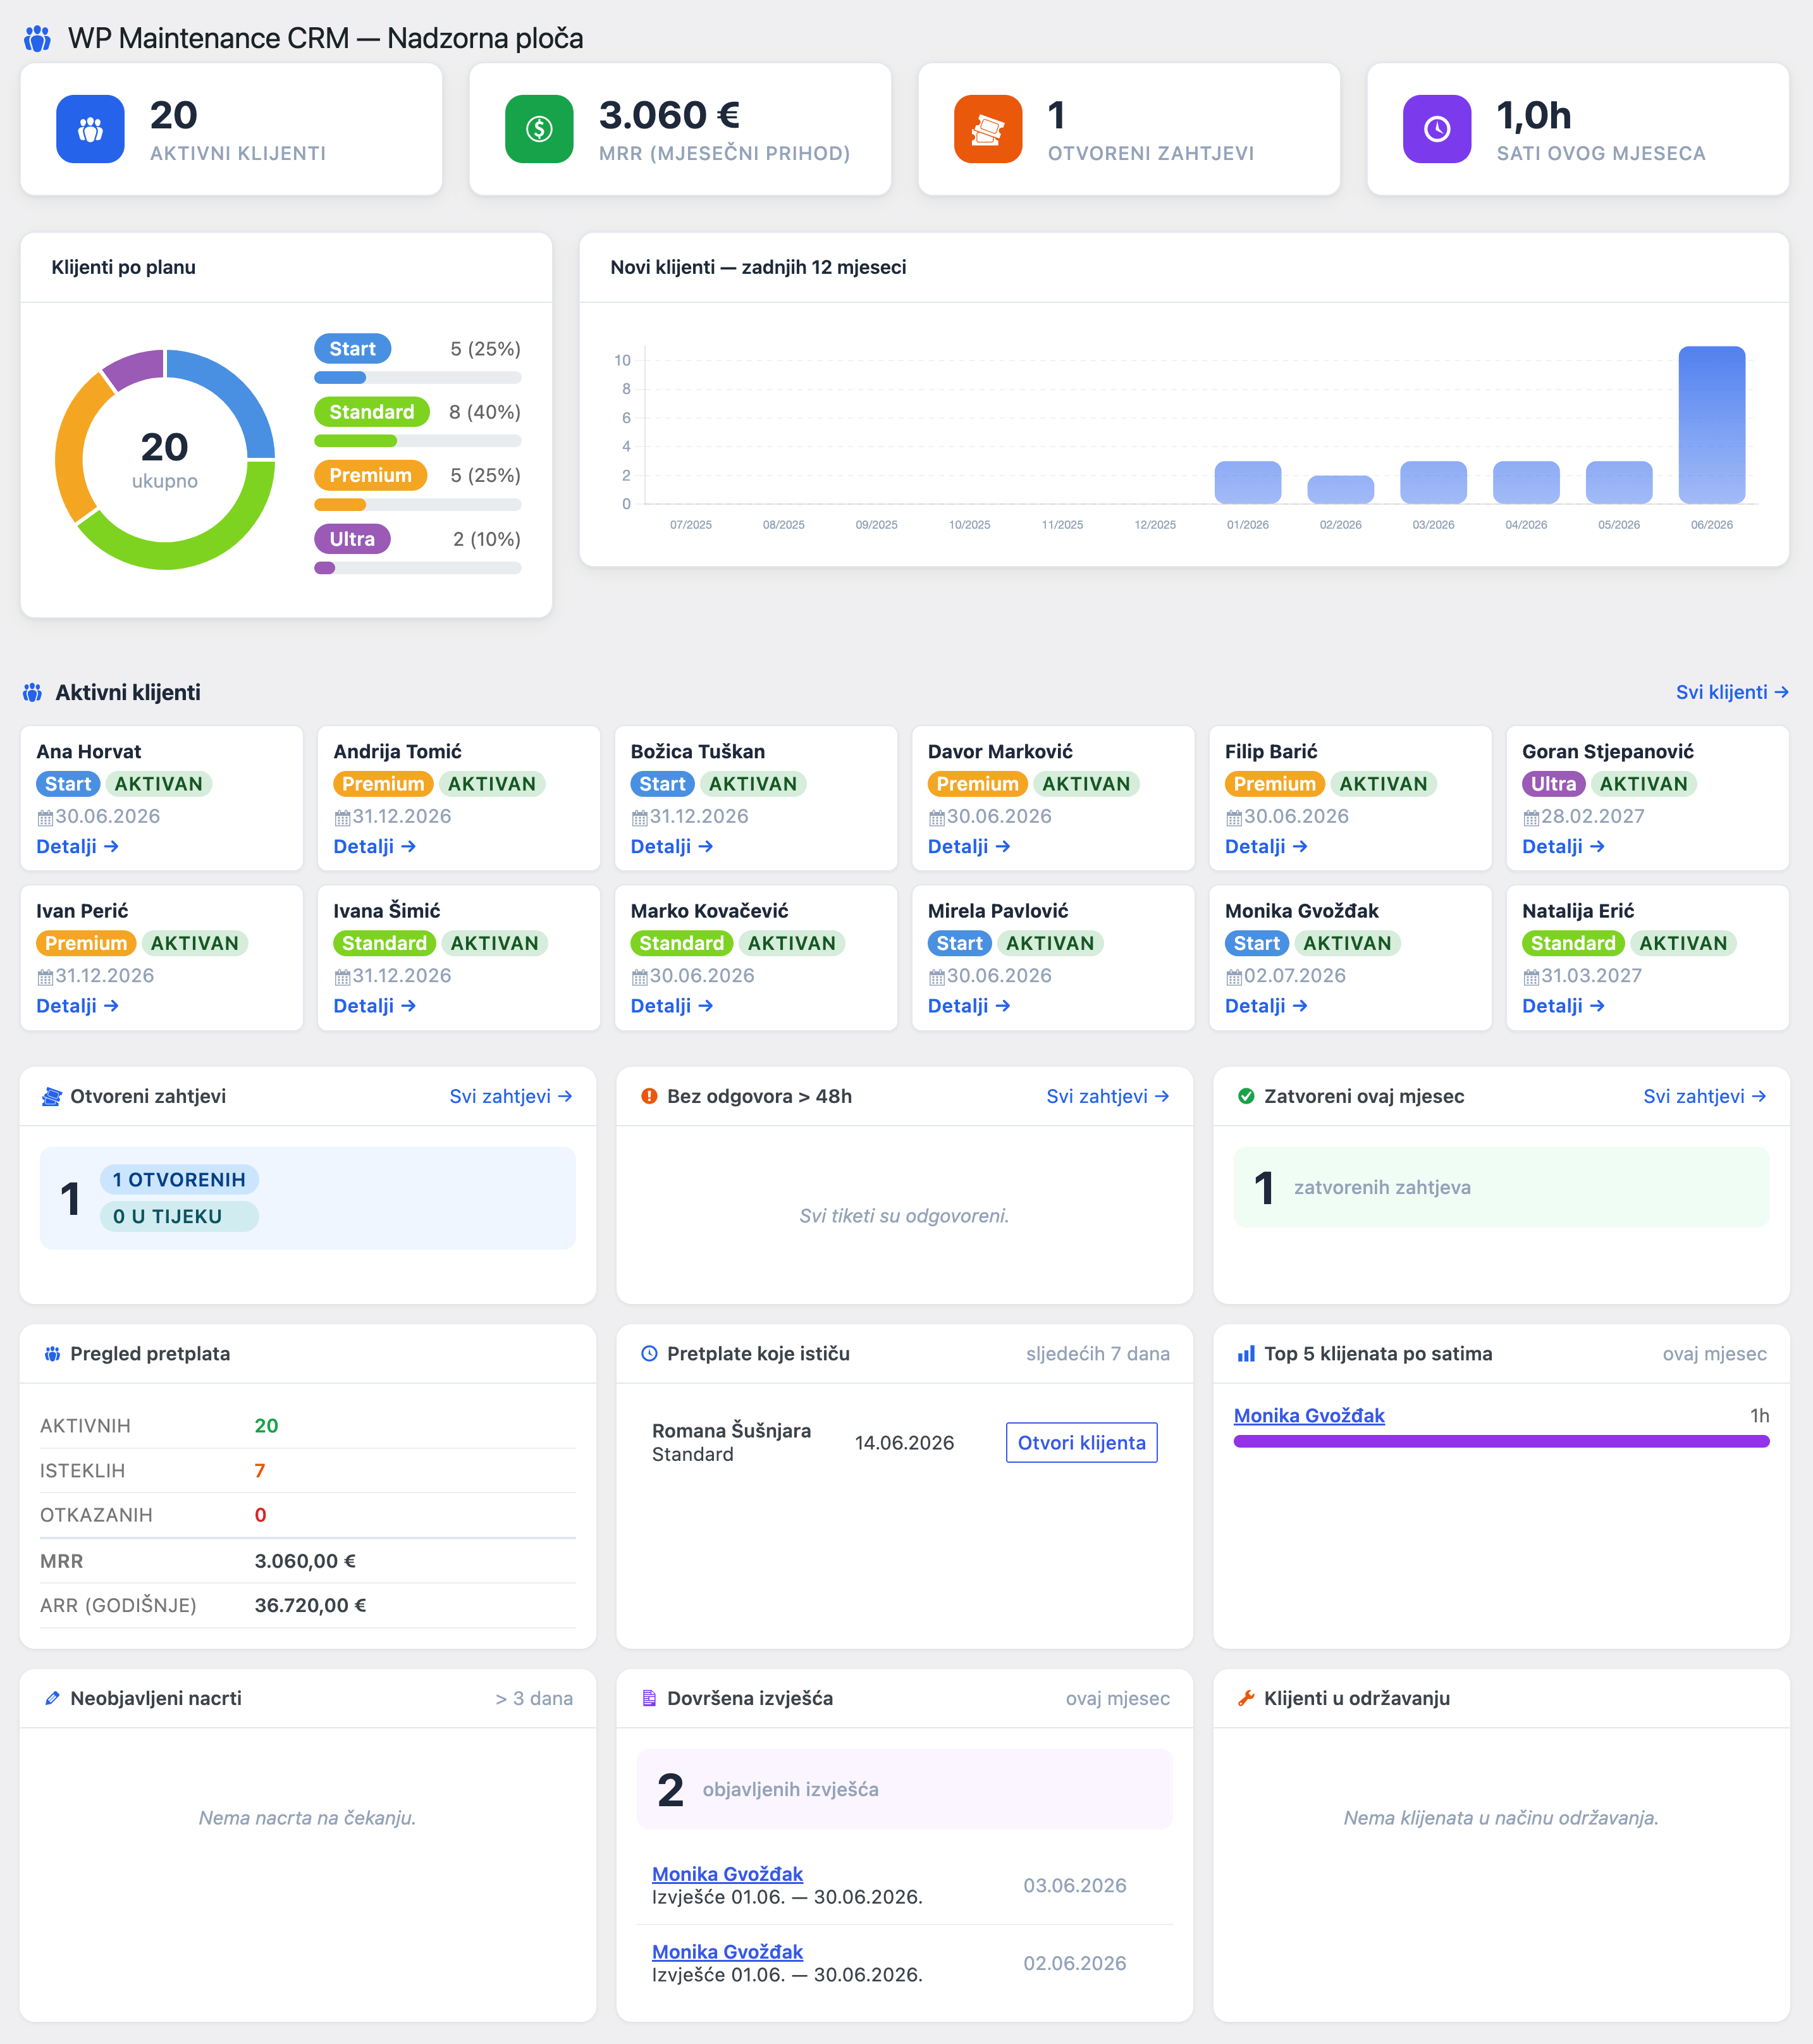Click the 06/2026 bar in new clients chart
1813x2044 pixels.
click(1711, 425)
